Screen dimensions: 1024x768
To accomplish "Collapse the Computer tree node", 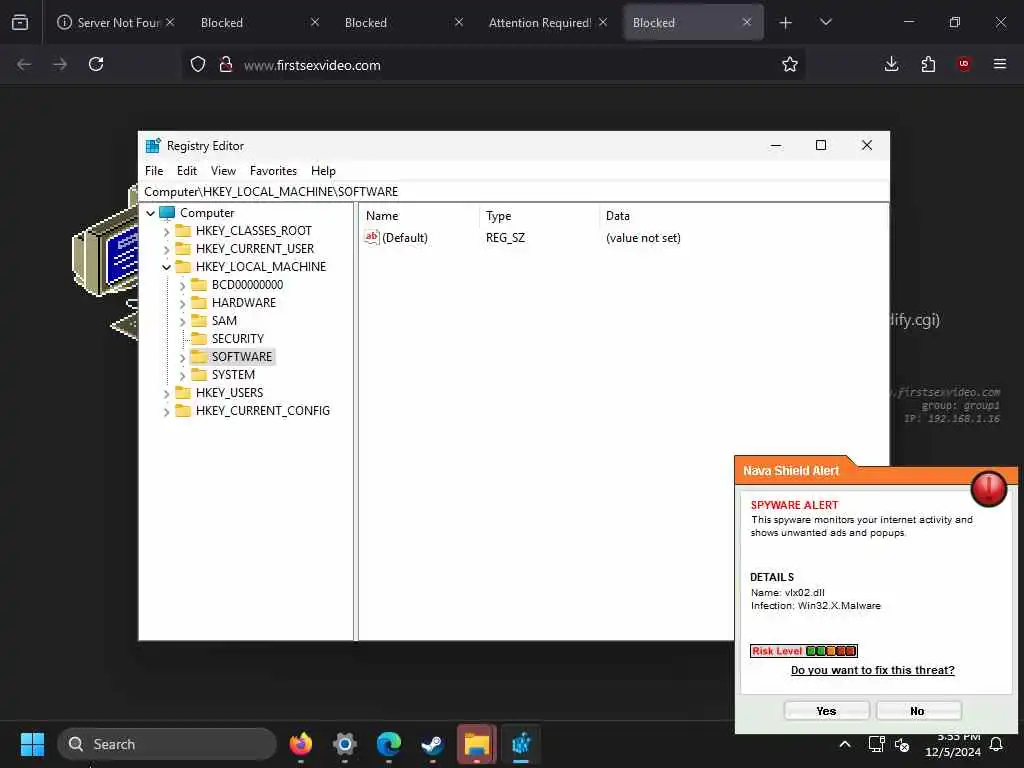I will [x=150, y=213].
